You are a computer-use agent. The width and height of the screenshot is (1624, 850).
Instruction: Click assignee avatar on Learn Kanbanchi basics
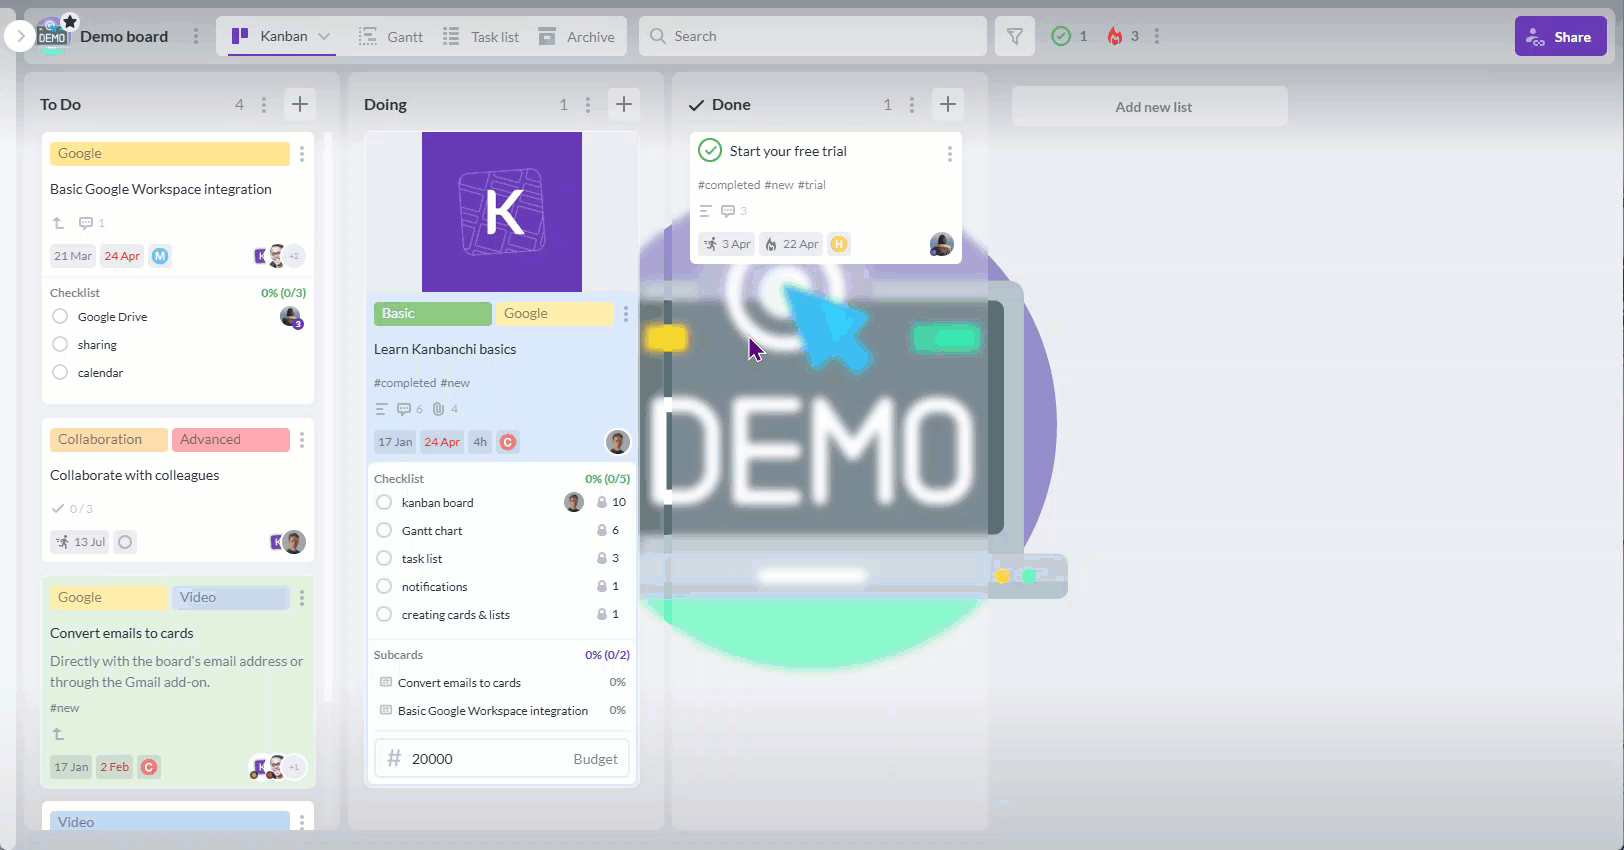(618, 442)
